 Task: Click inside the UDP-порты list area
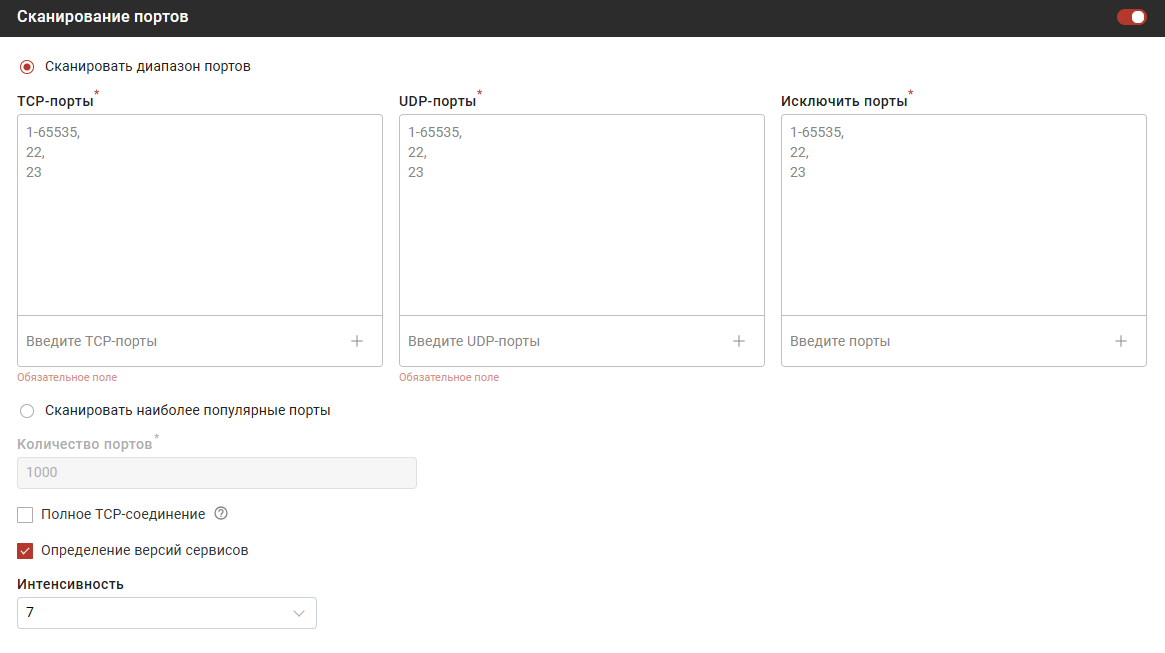click(581, 240)
